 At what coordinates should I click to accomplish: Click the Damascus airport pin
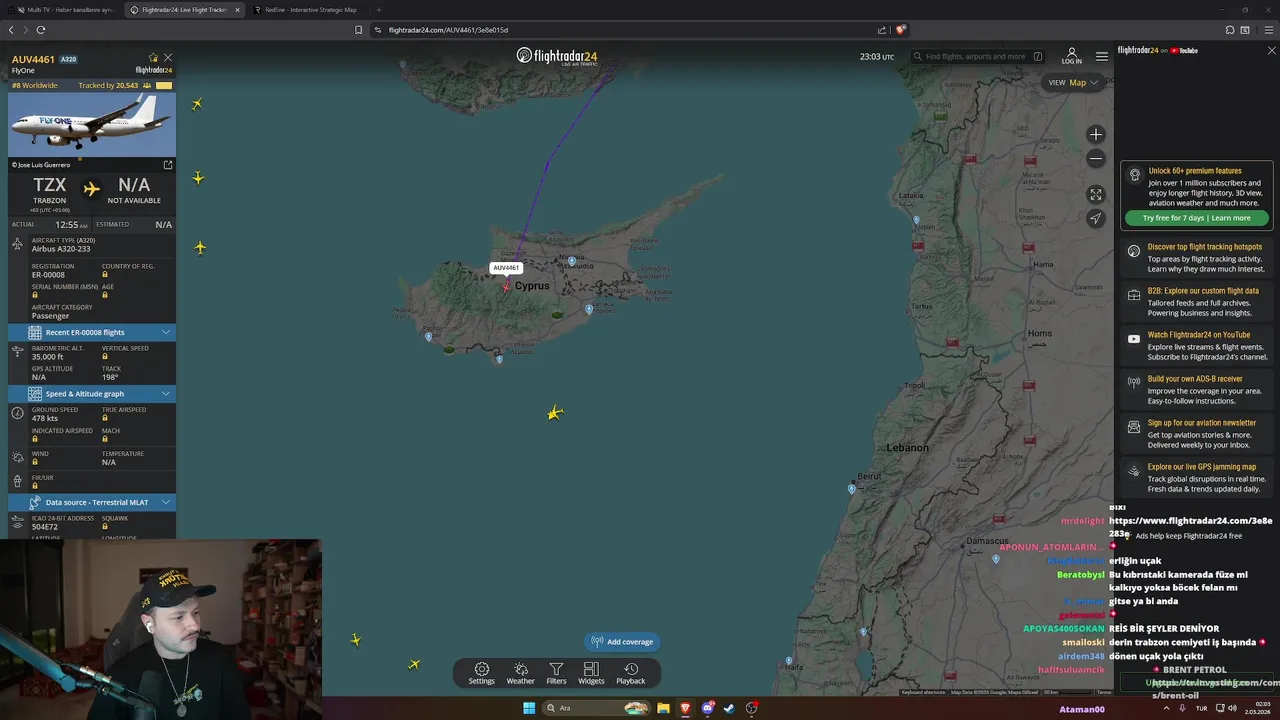point(996,559)
